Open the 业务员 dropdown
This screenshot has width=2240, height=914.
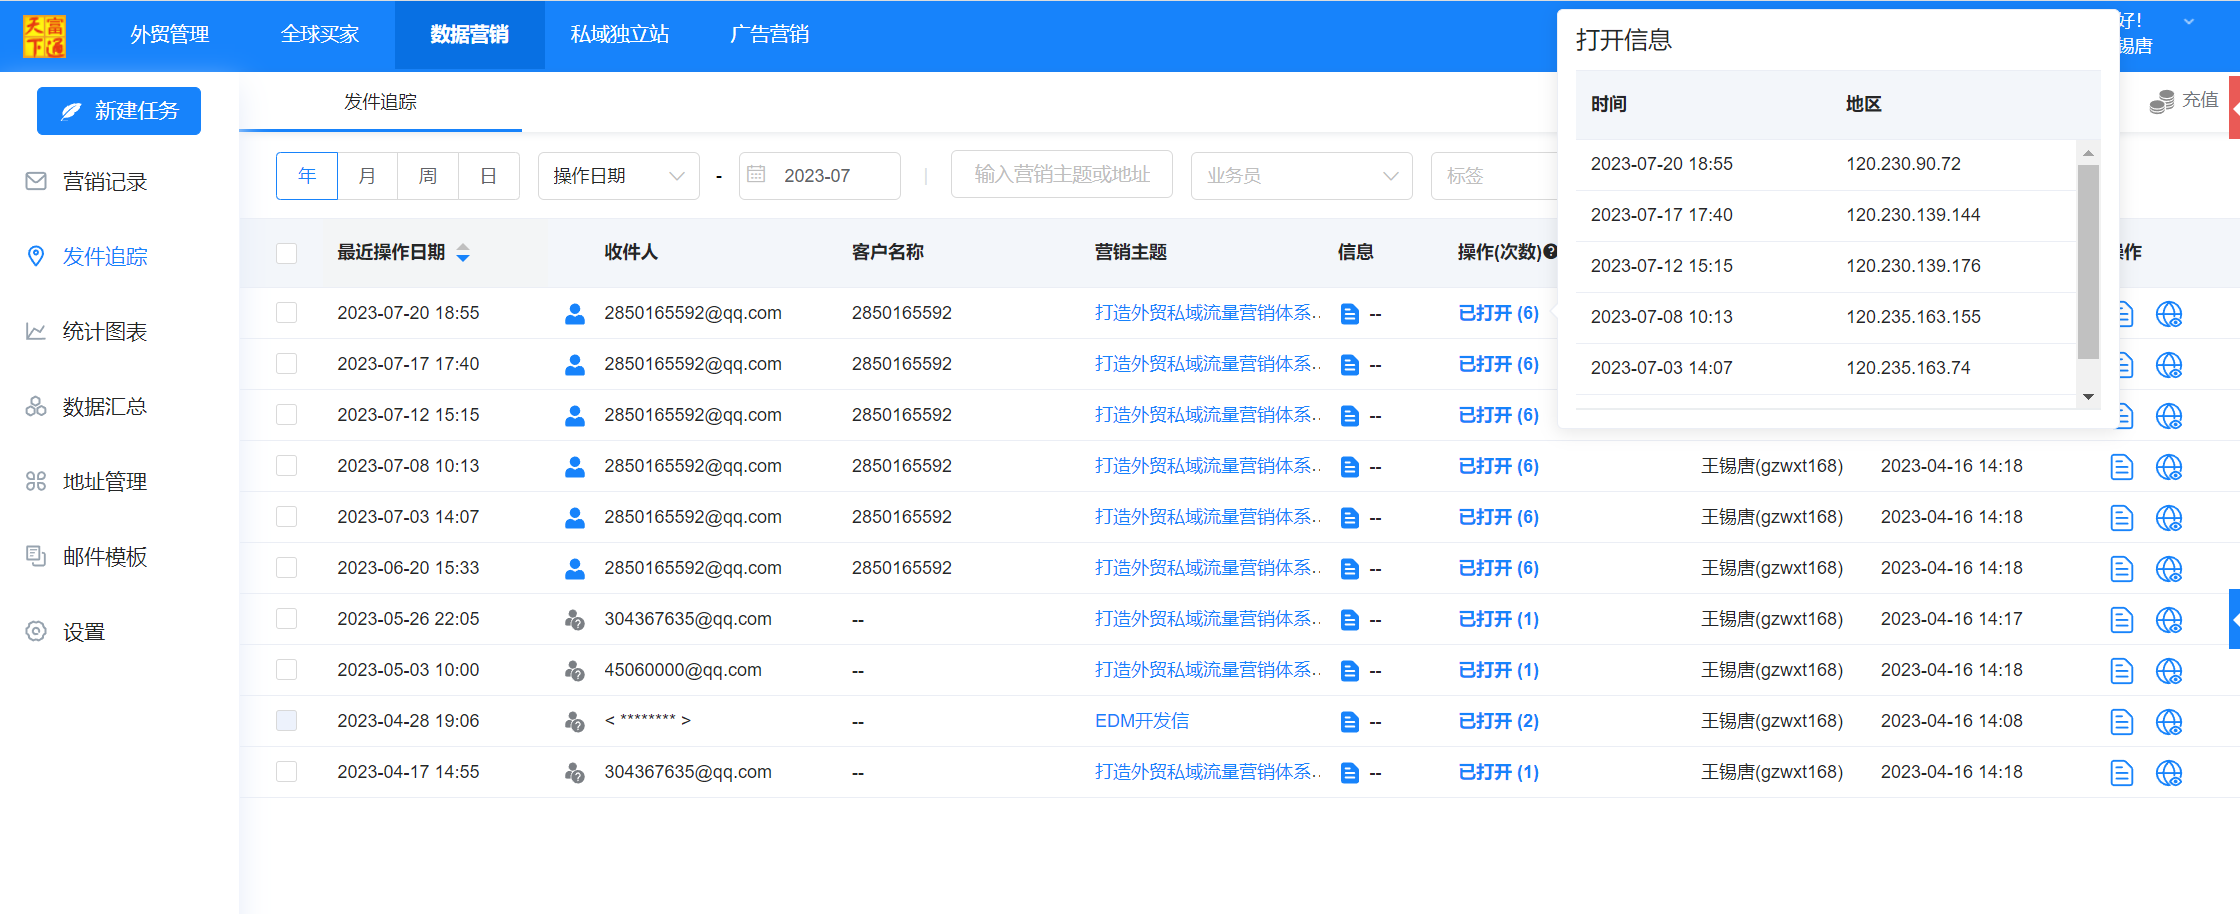tap(1302, 176)
